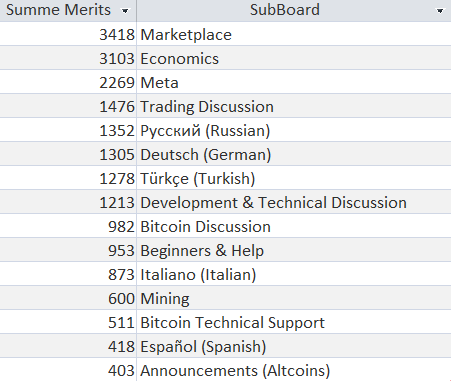Click the Español (Spanish) cell
451x381 pixels.
(x=294, y=346)
